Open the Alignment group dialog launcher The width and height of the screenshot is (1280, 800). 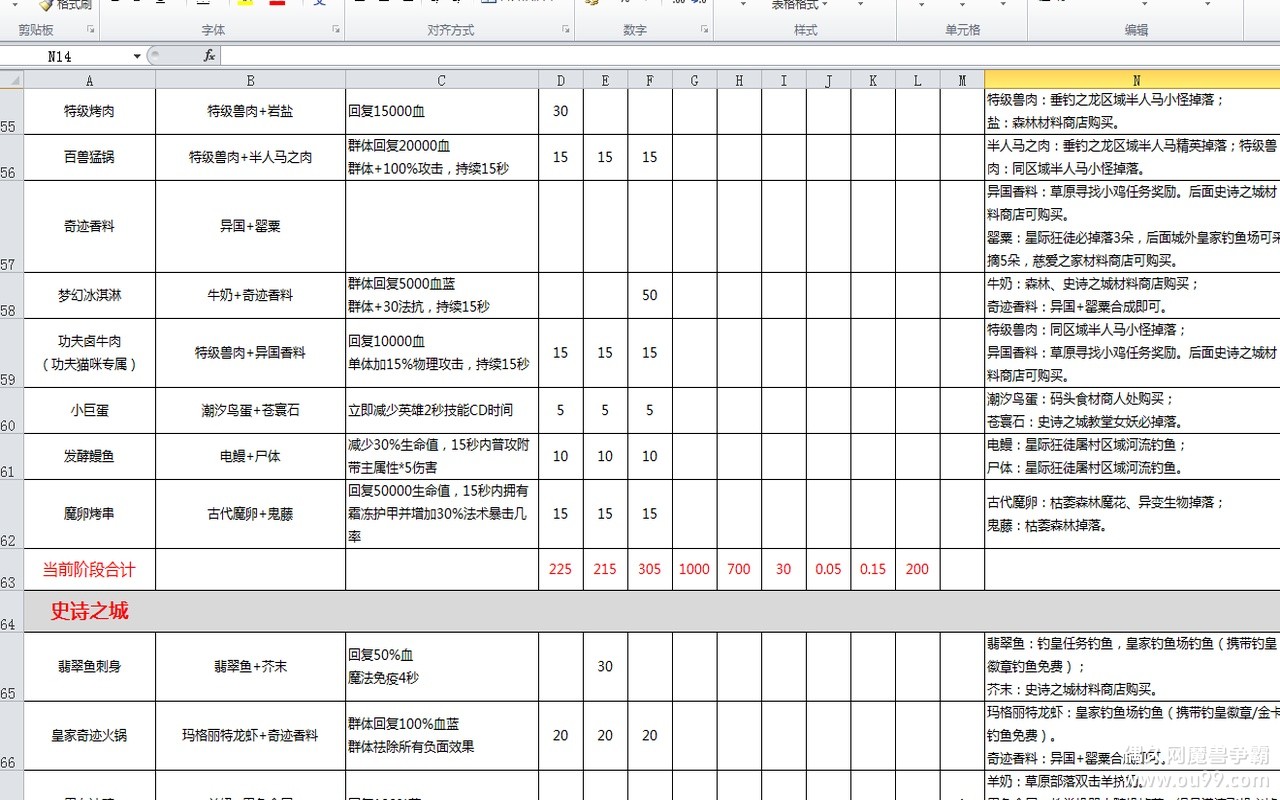click(565, 31)
